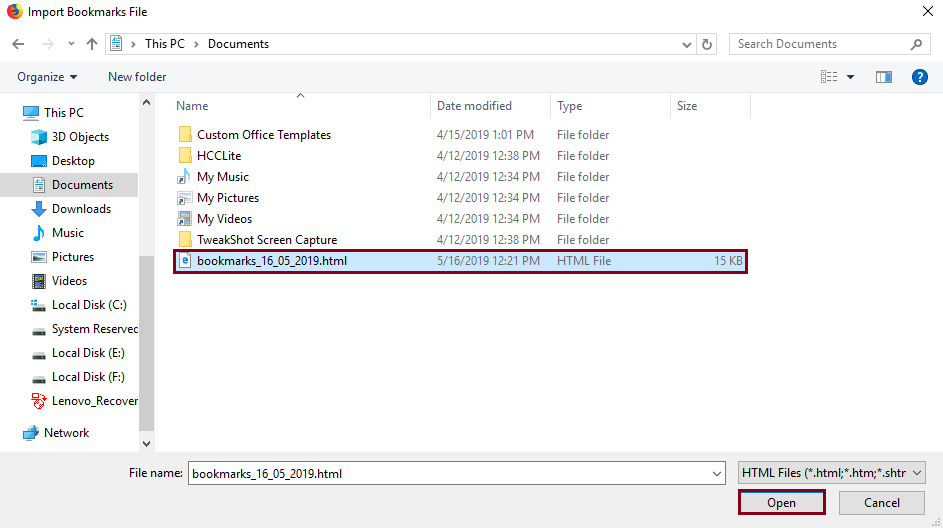The image size is (943, 528).
Task: Open System Reserved drive in the sidebar
Action: [94, 329]
